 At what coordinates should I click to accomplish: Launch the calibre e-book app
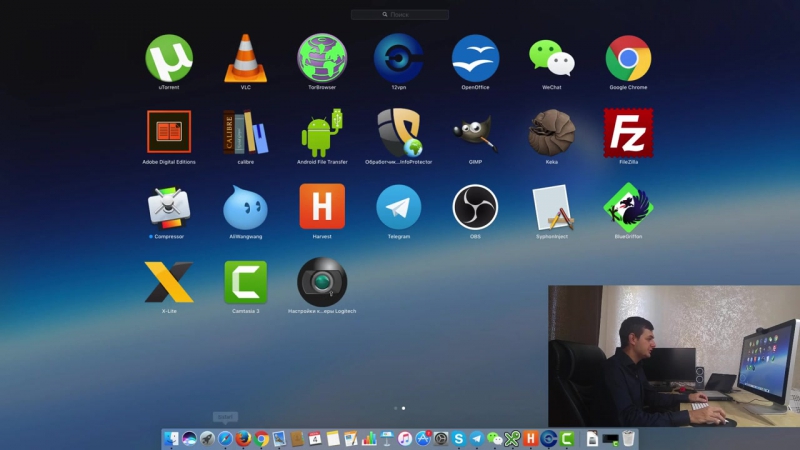(x=245, y=132)
